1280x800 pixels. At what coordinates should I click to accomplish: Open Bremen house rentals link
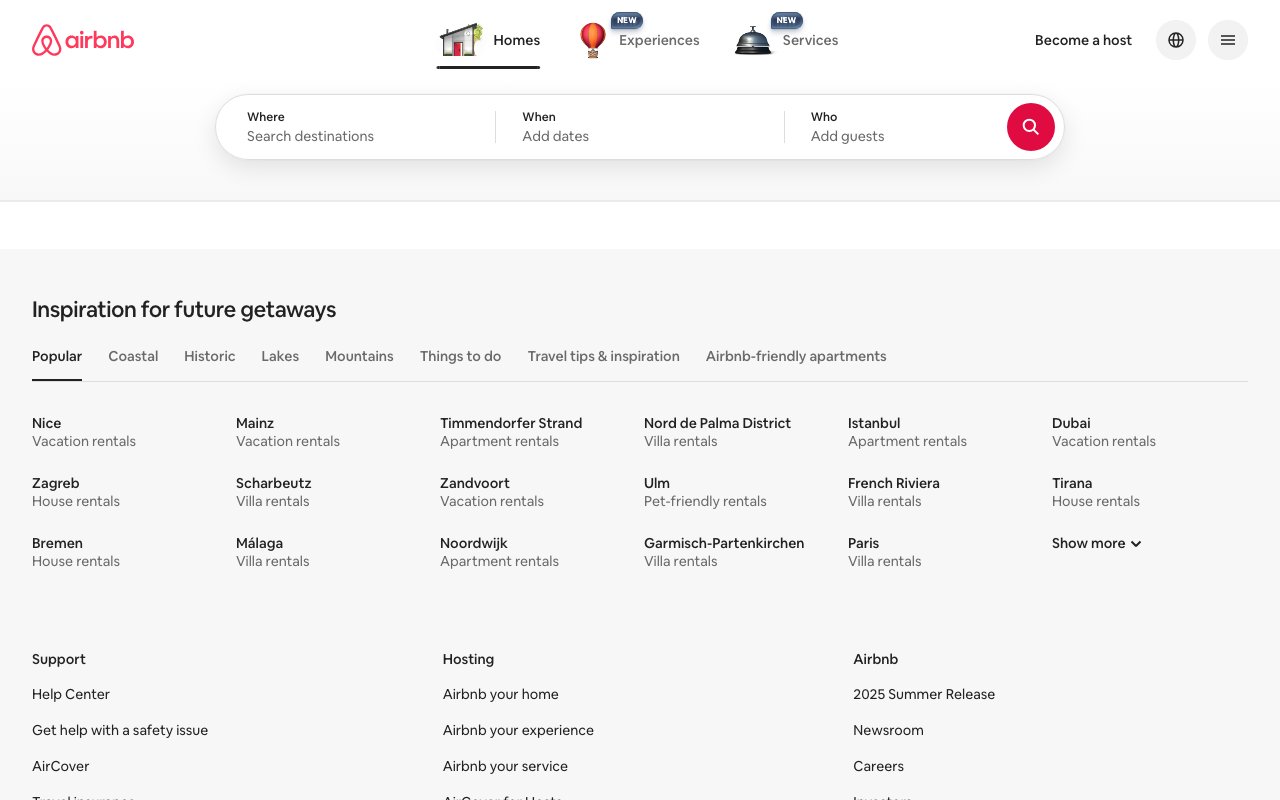(76, 552)
